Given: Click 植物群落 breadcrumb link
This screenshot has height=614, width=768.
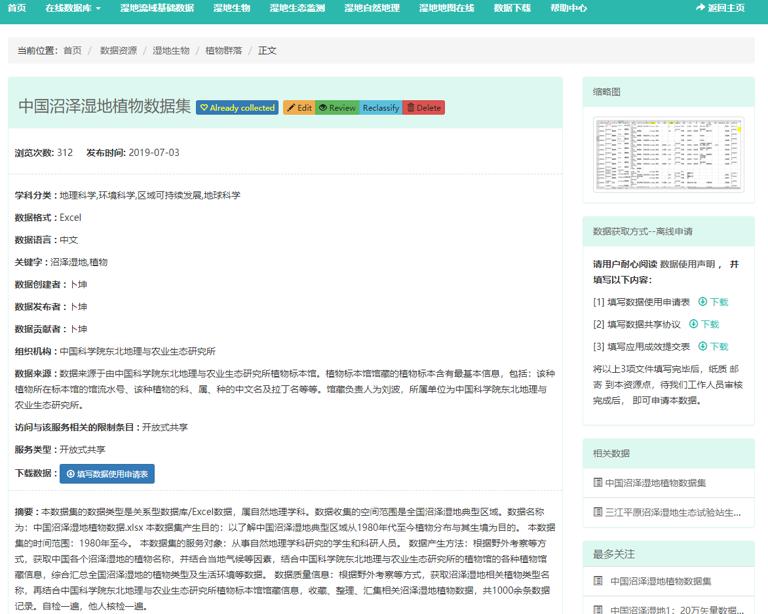Looking at the screenshot, I should (x=222, y=50).
